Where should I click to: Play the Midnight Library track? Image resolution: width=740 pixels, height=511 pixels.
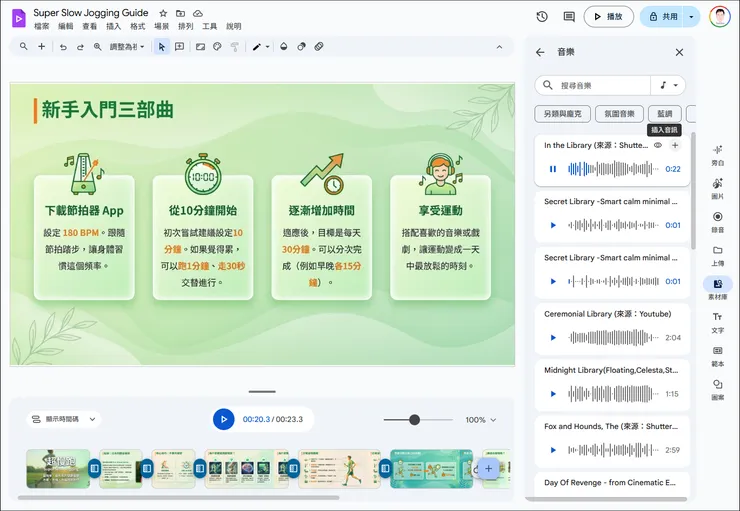point(553,394)
